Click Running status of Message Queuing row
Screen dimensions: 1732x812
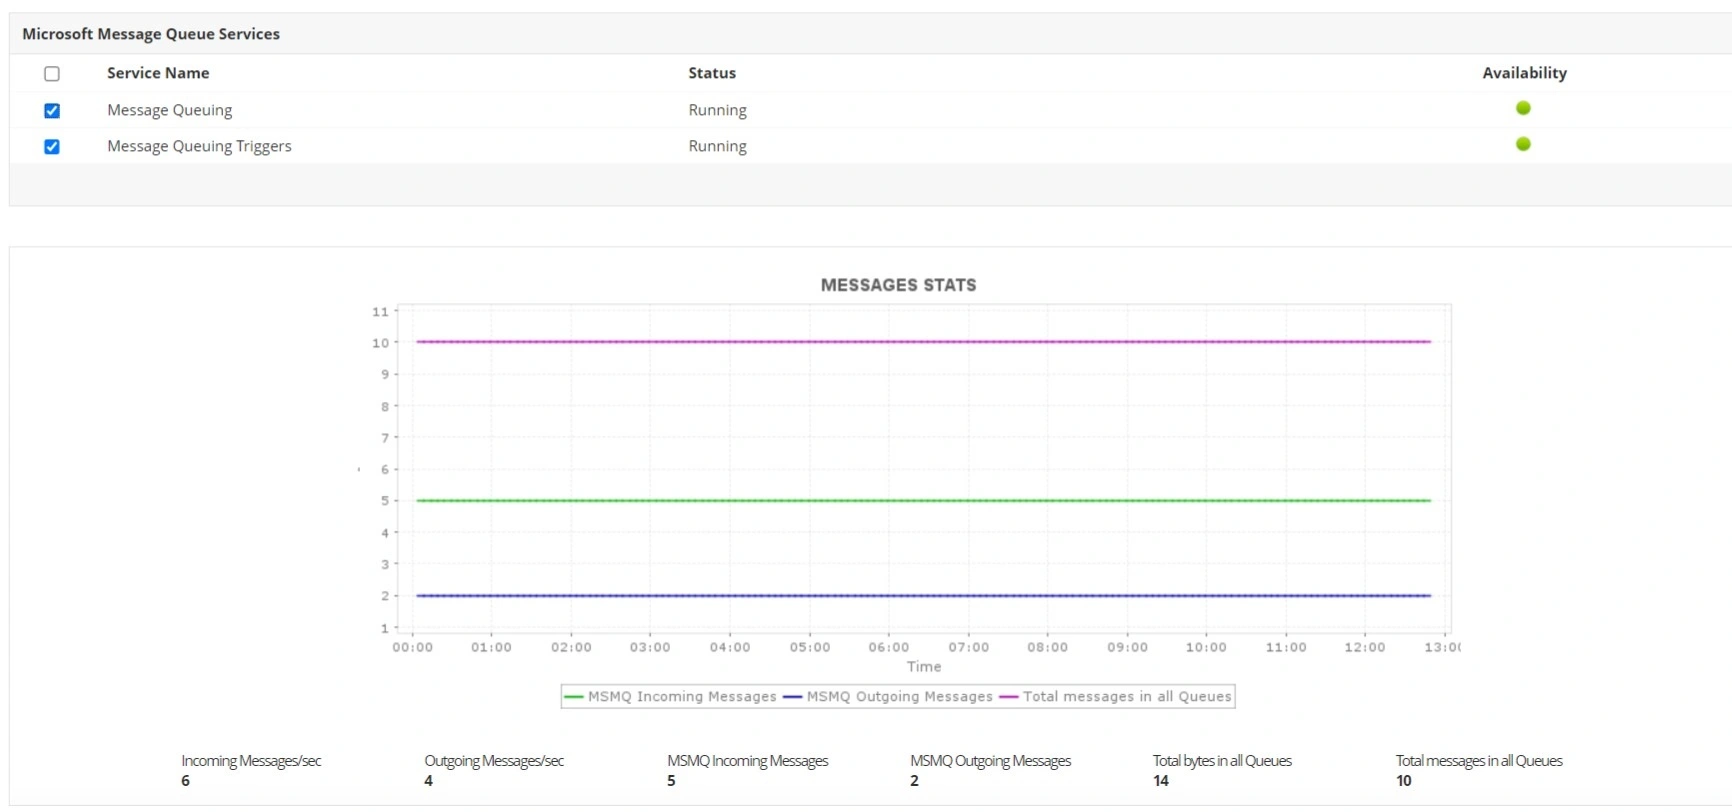(x=717, y=110)
